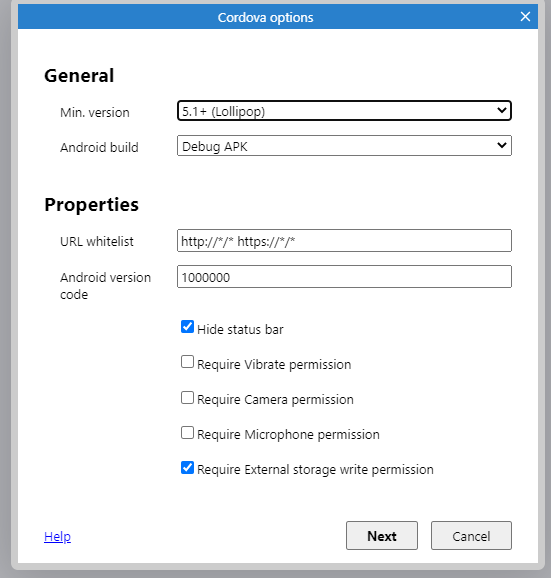Viewport: 551px width, 578px height.
Task: Enable Require Microphone permission
Action: click(187, 432)
